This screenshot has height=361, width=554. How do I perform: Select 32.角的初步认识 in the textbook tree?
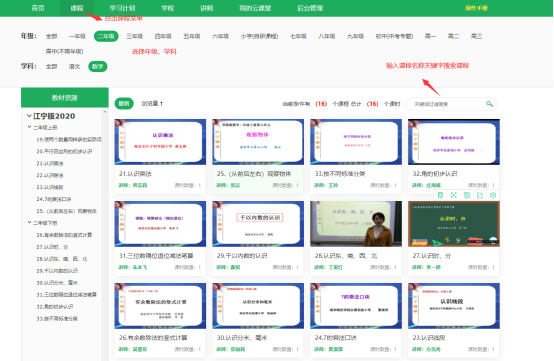55,307
